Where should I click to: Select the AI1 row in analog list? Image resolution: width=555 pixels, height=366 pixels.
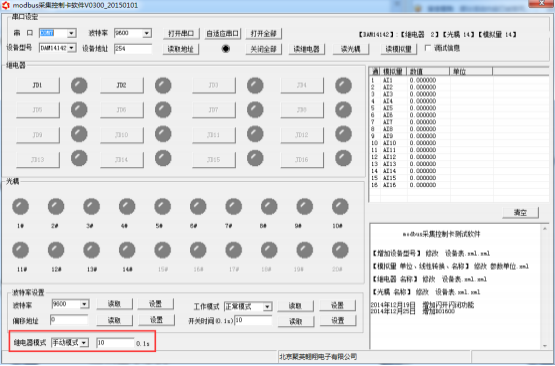coord(459,80)
